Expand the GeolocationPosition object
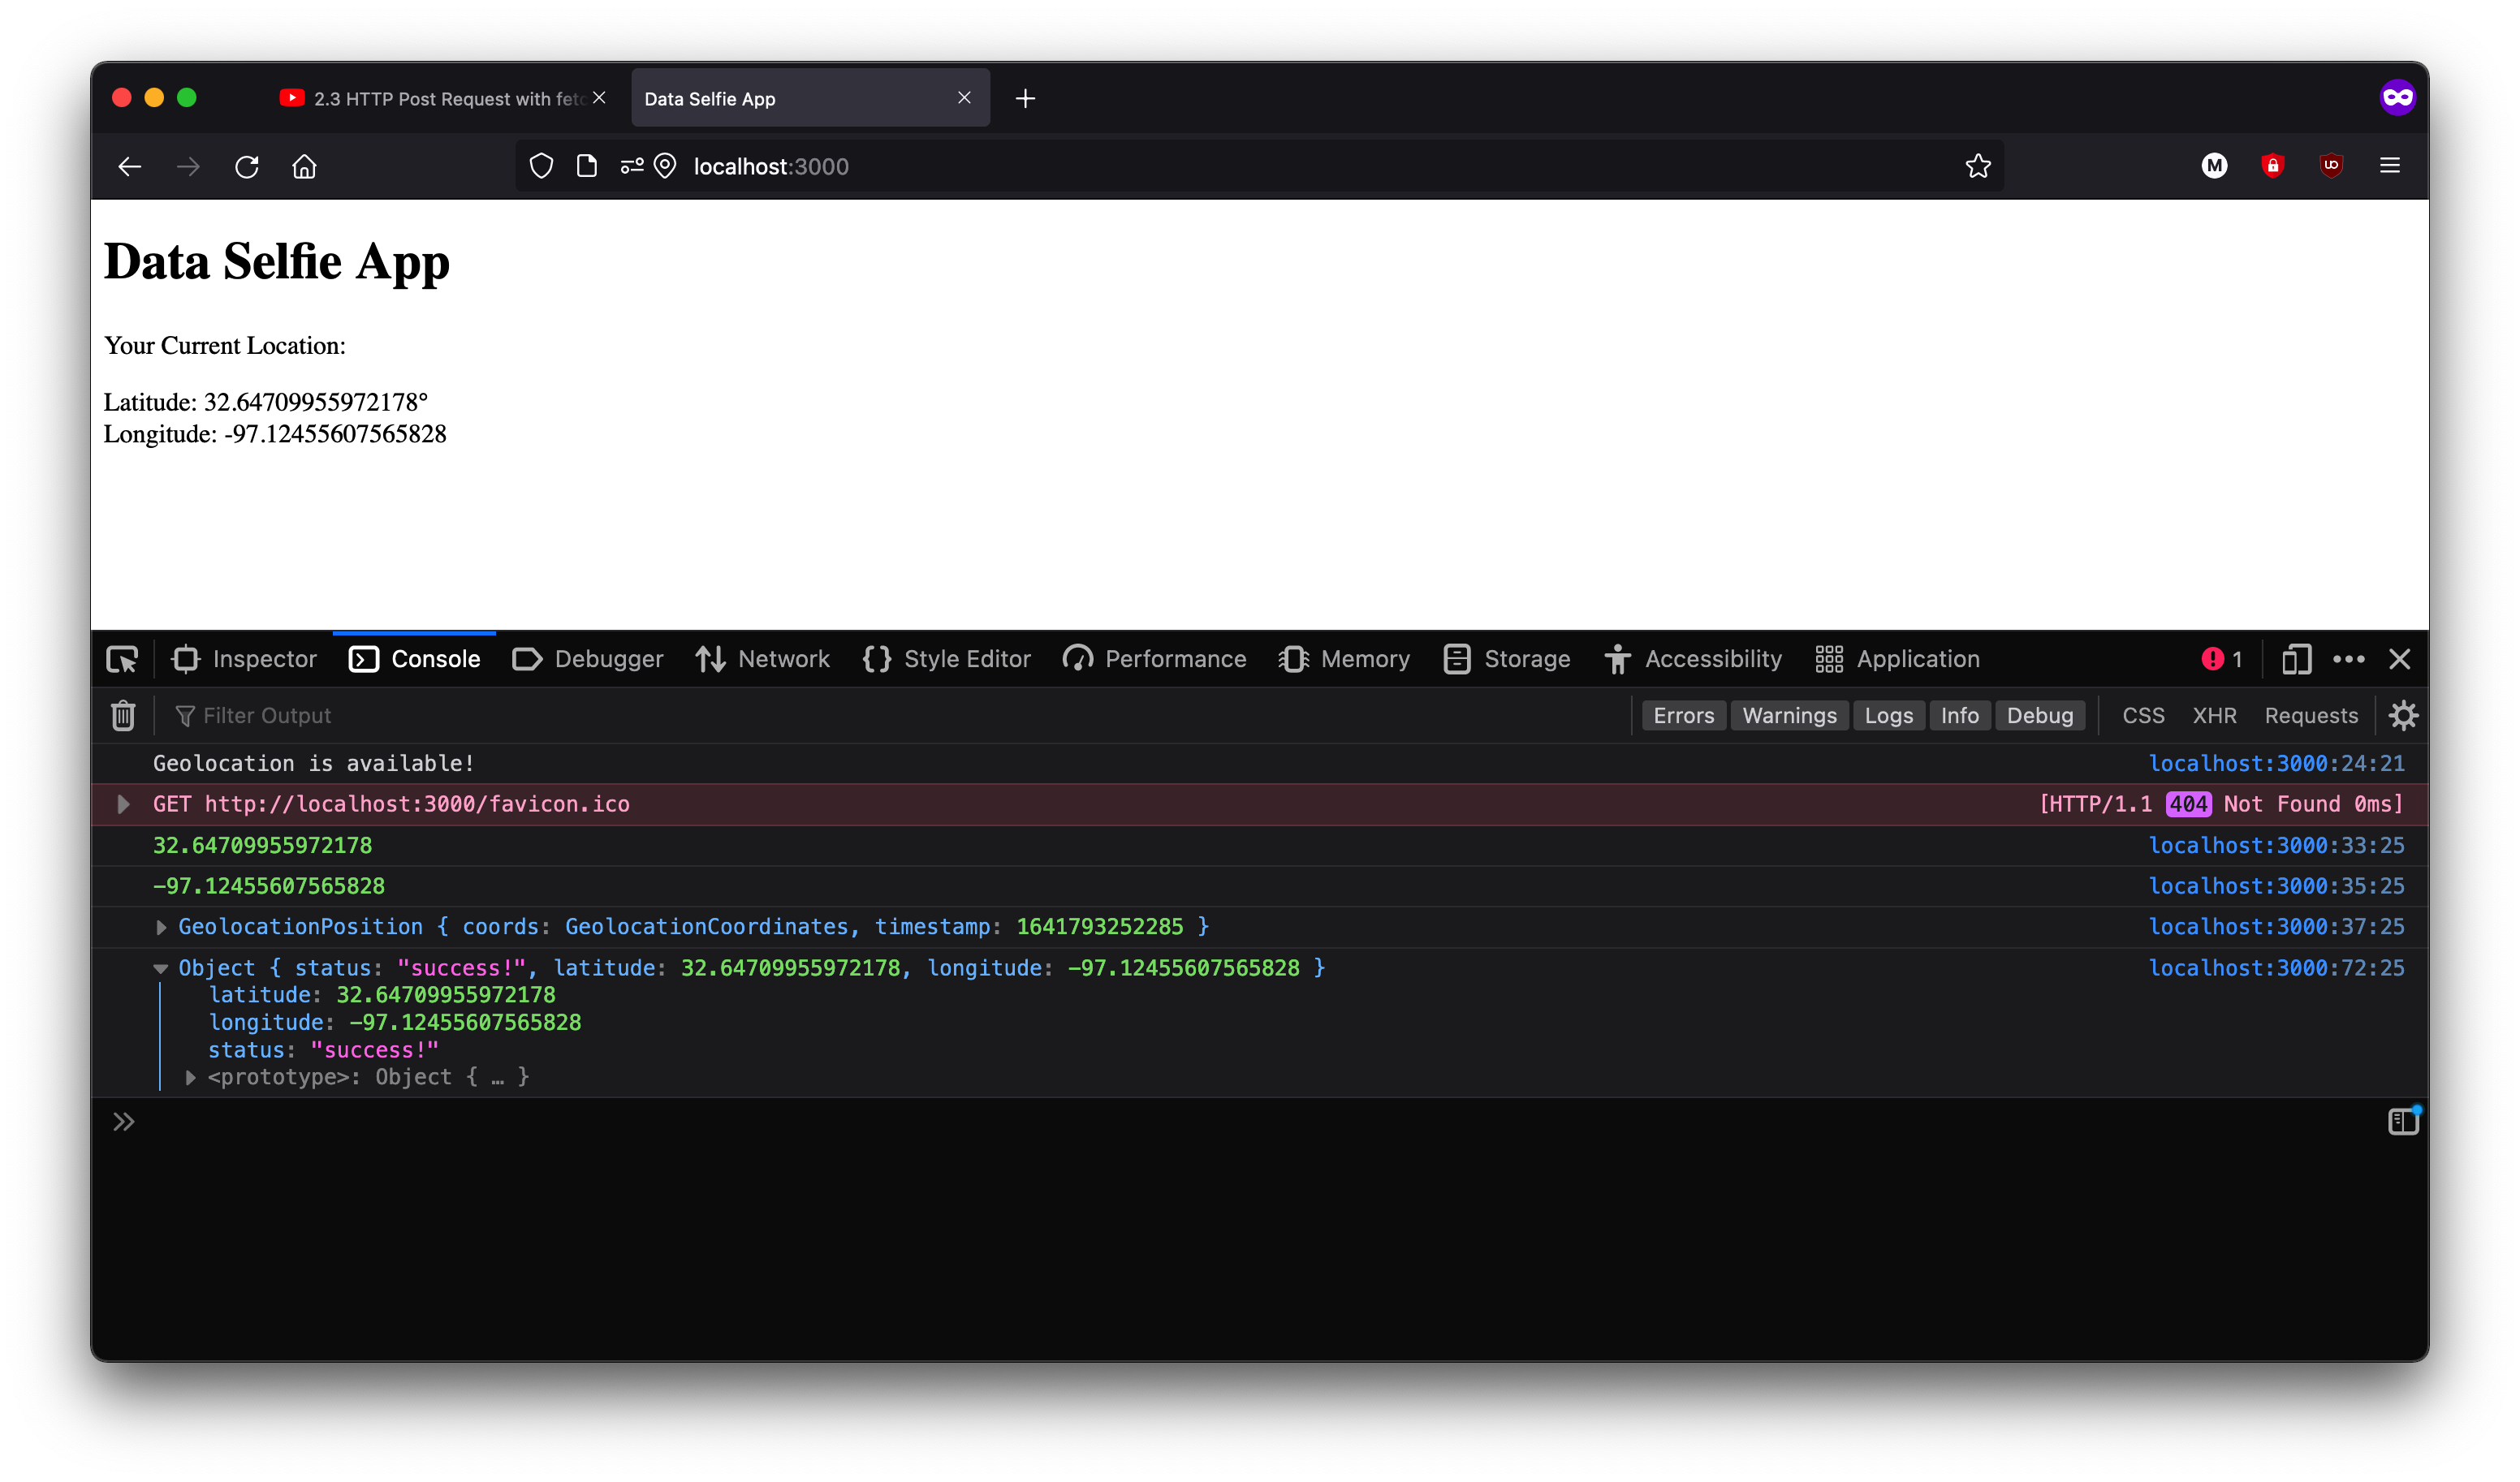This screenshot has height=1482, width=2520. tap(161, 927)
